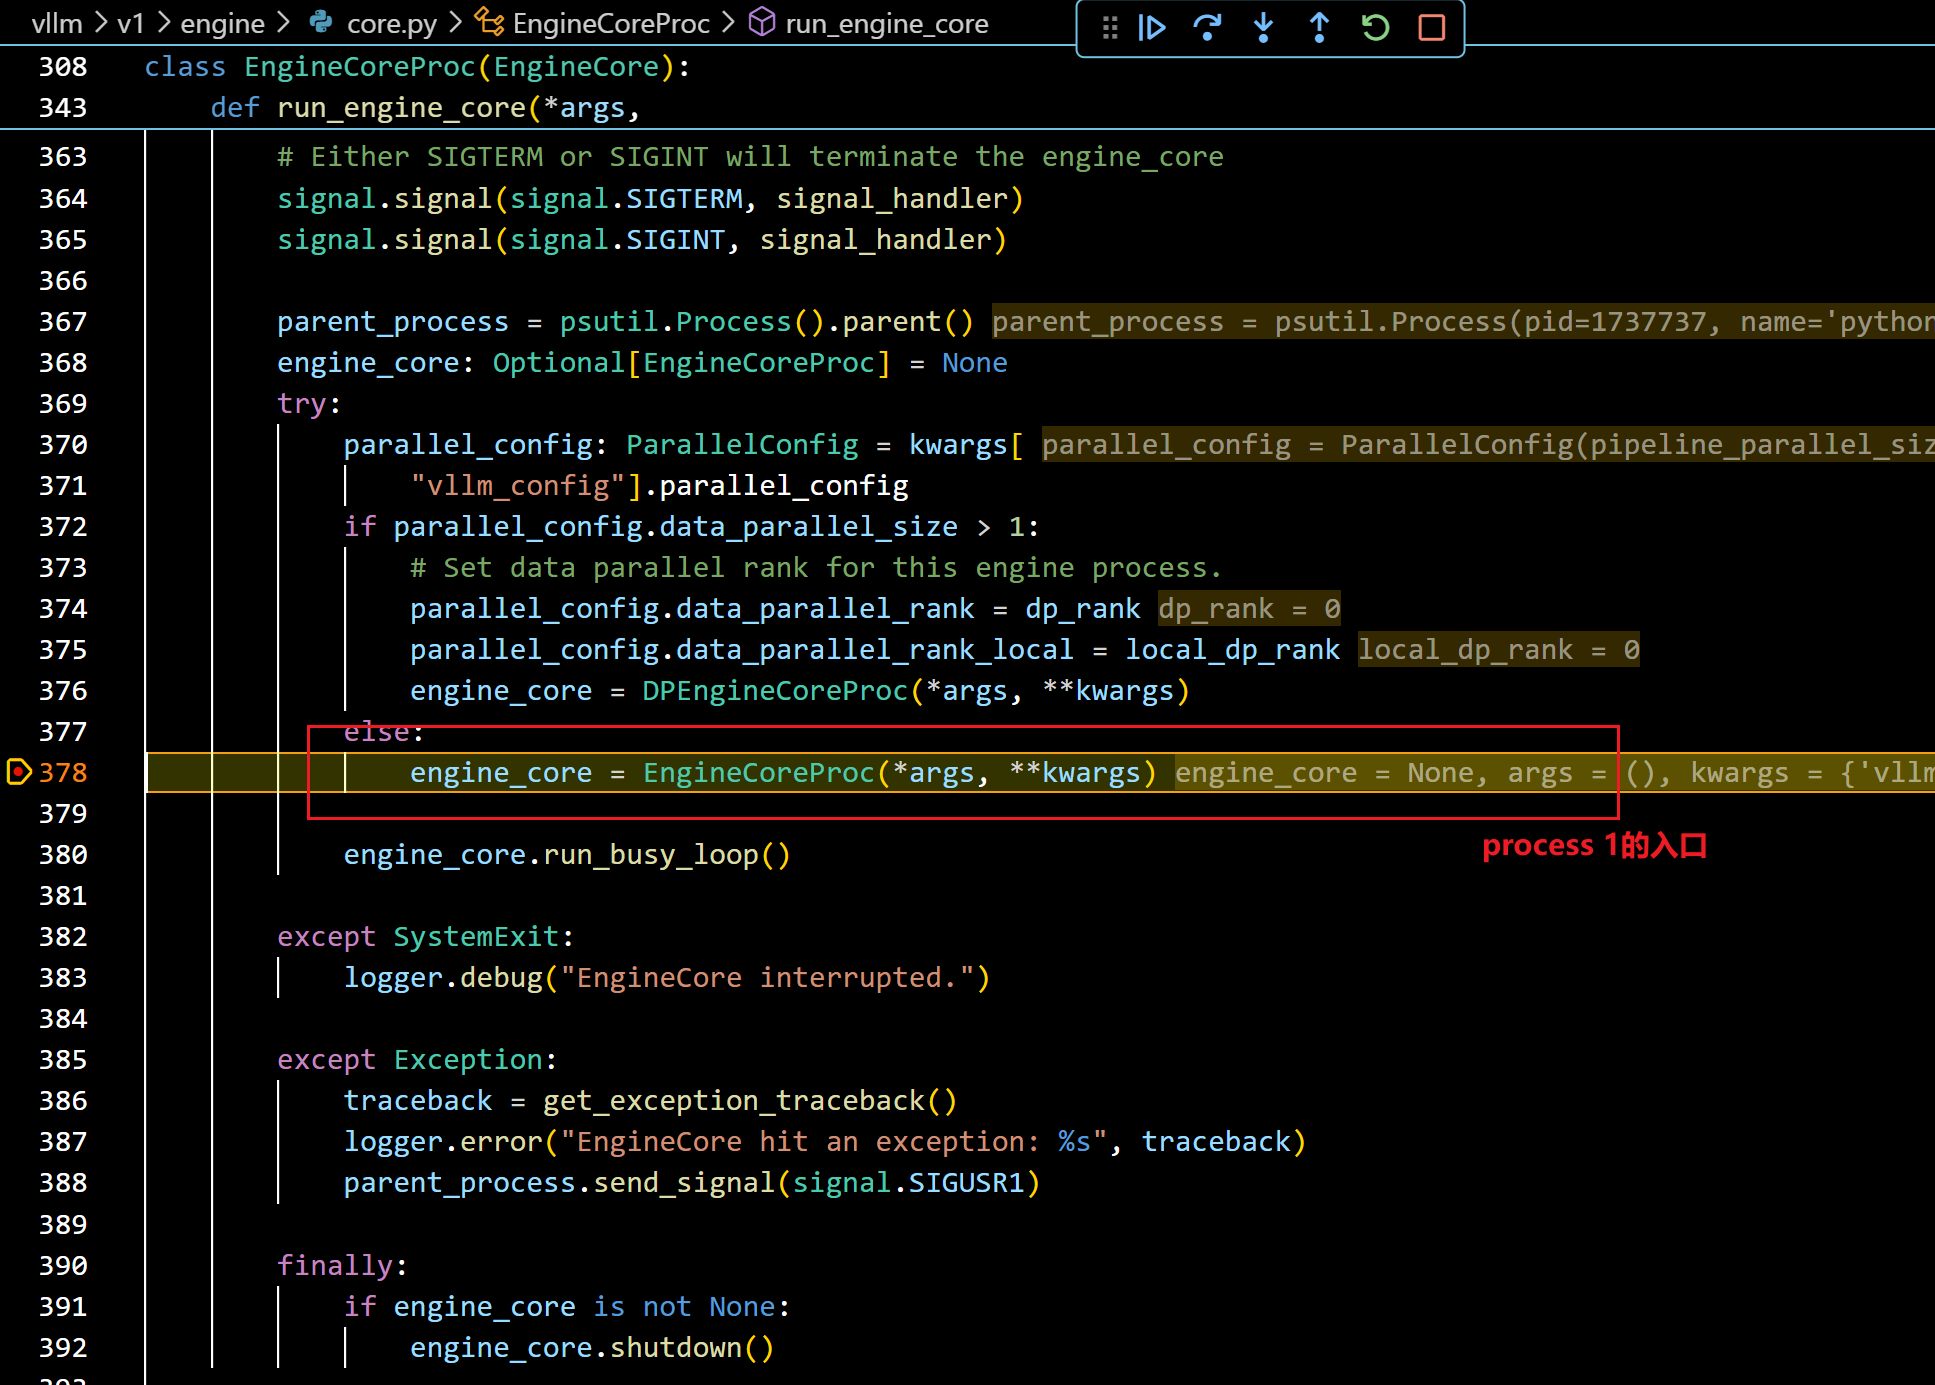1935x1385 pixels.
Task: Select the engine folder breadcrumb
Action: pyautogui.click(x=222, y=24)
